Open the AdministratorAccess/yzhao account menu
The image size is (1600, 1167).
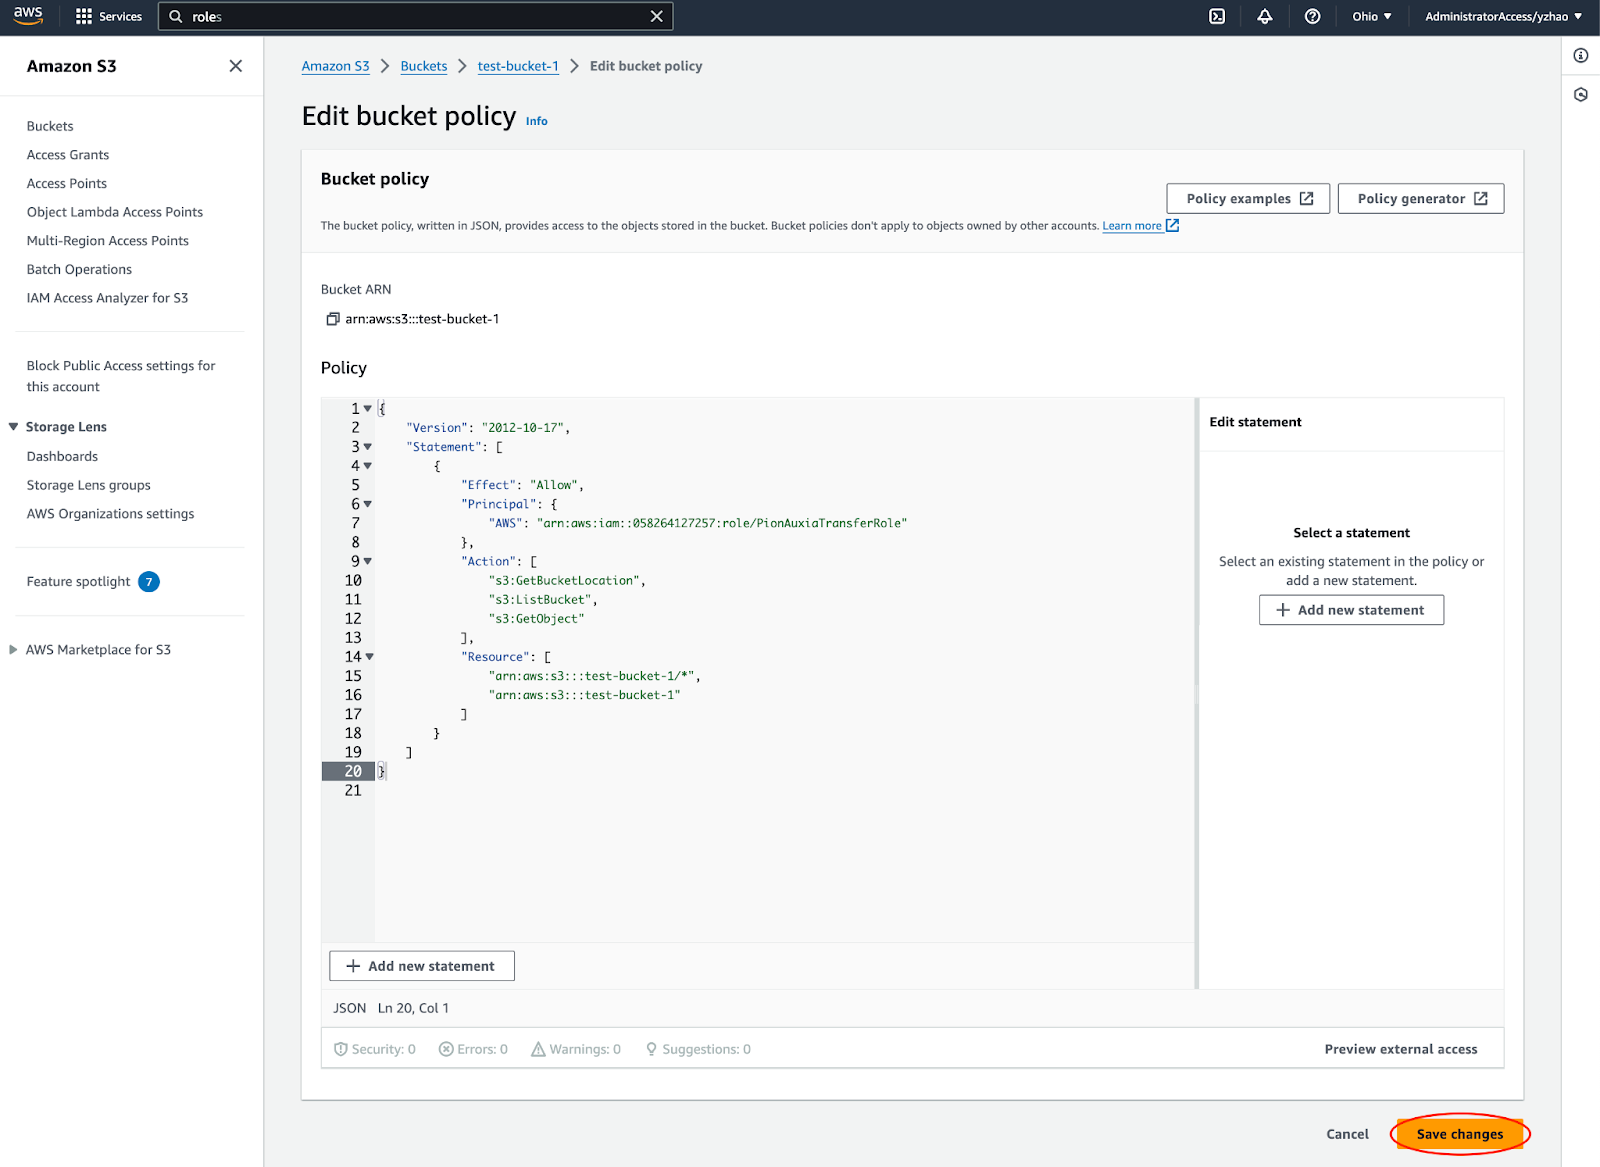pos(1503,16)
